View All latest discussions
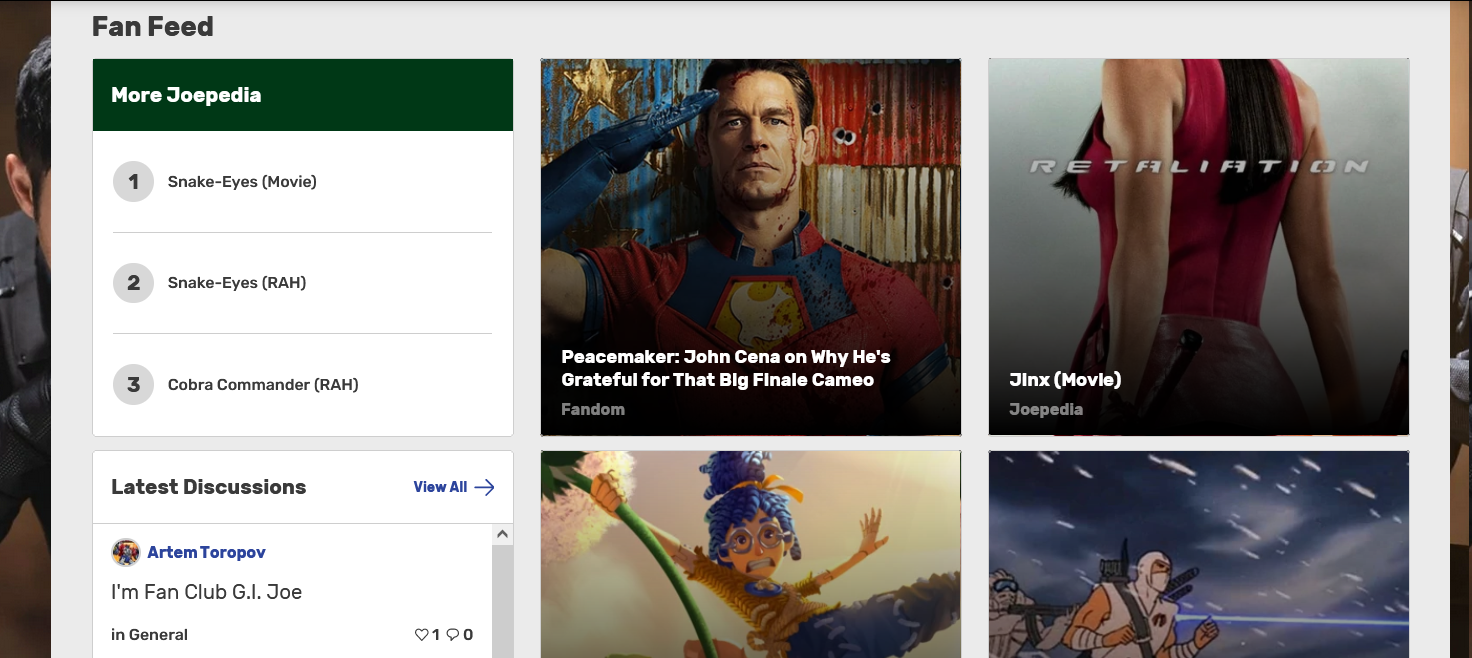This screenshot has width=1472, height=658. [x=440, y=487]
